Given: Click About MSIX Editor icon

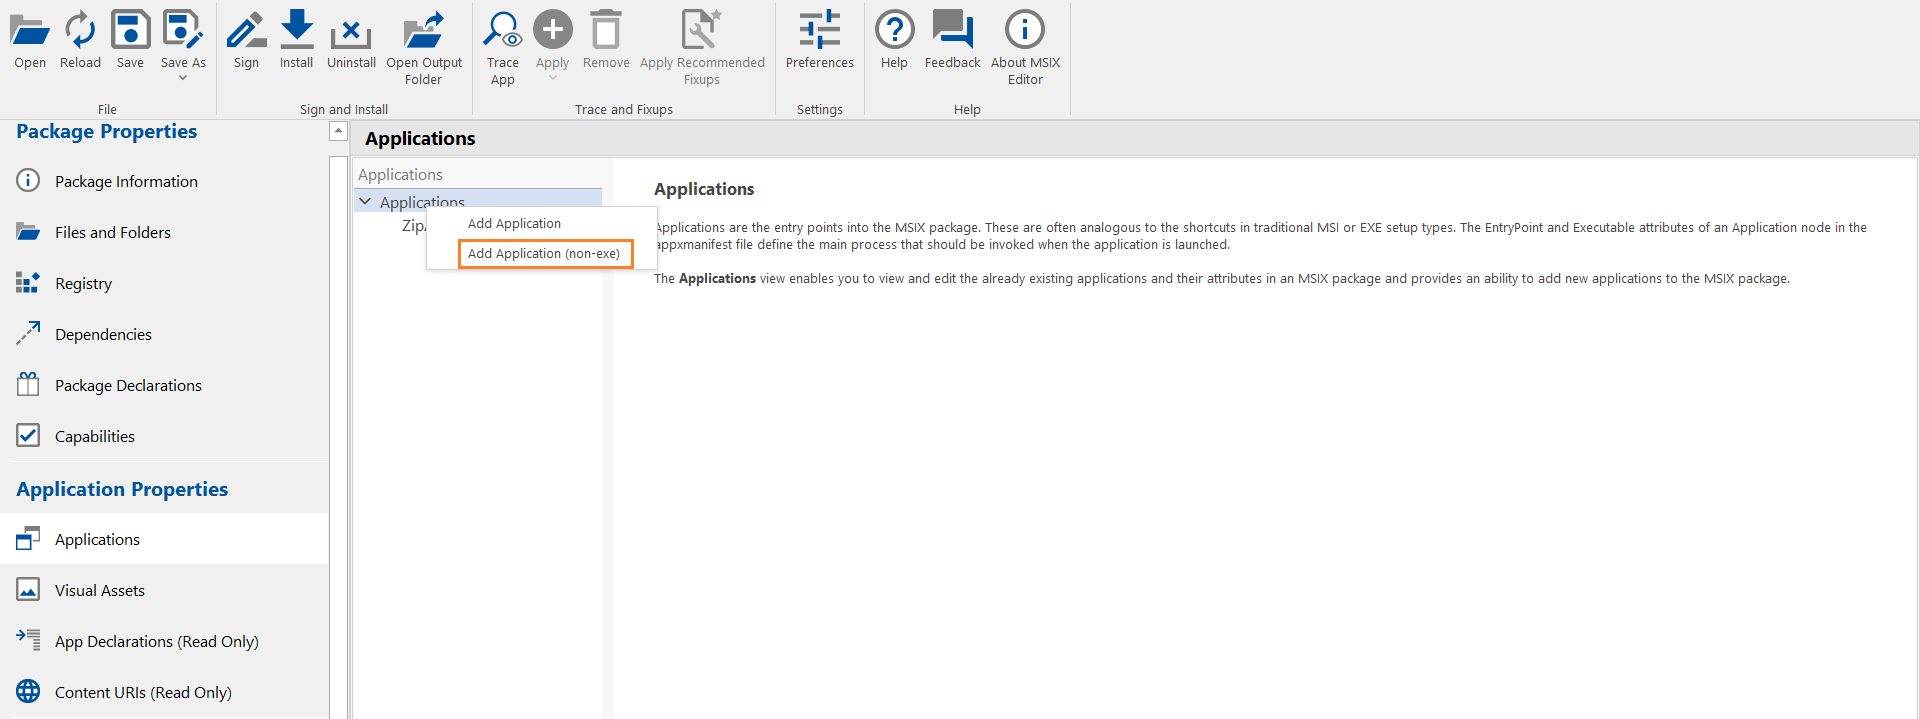Looking at the screenshot, I should (1025, 31).
